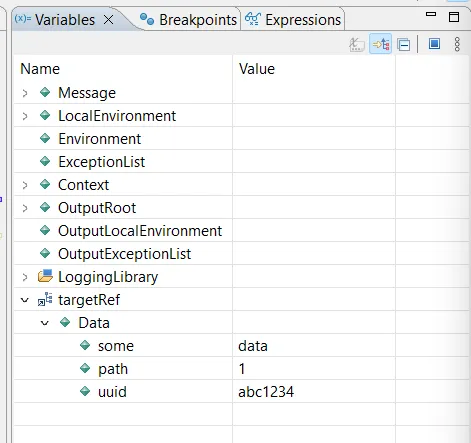Click the blue pin view icon
The width and height of the screenshot is (471, 443).
point(434,44)
